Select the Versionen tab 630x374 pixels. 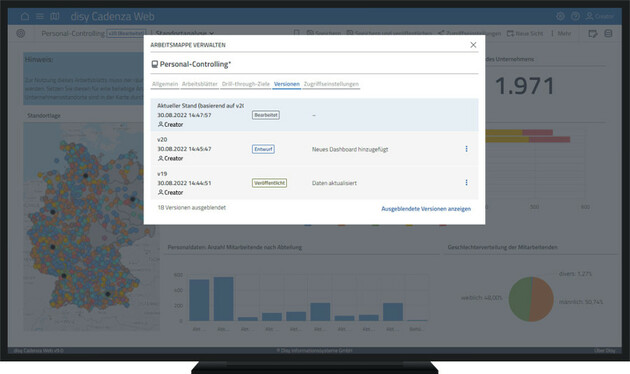[287, 84]
